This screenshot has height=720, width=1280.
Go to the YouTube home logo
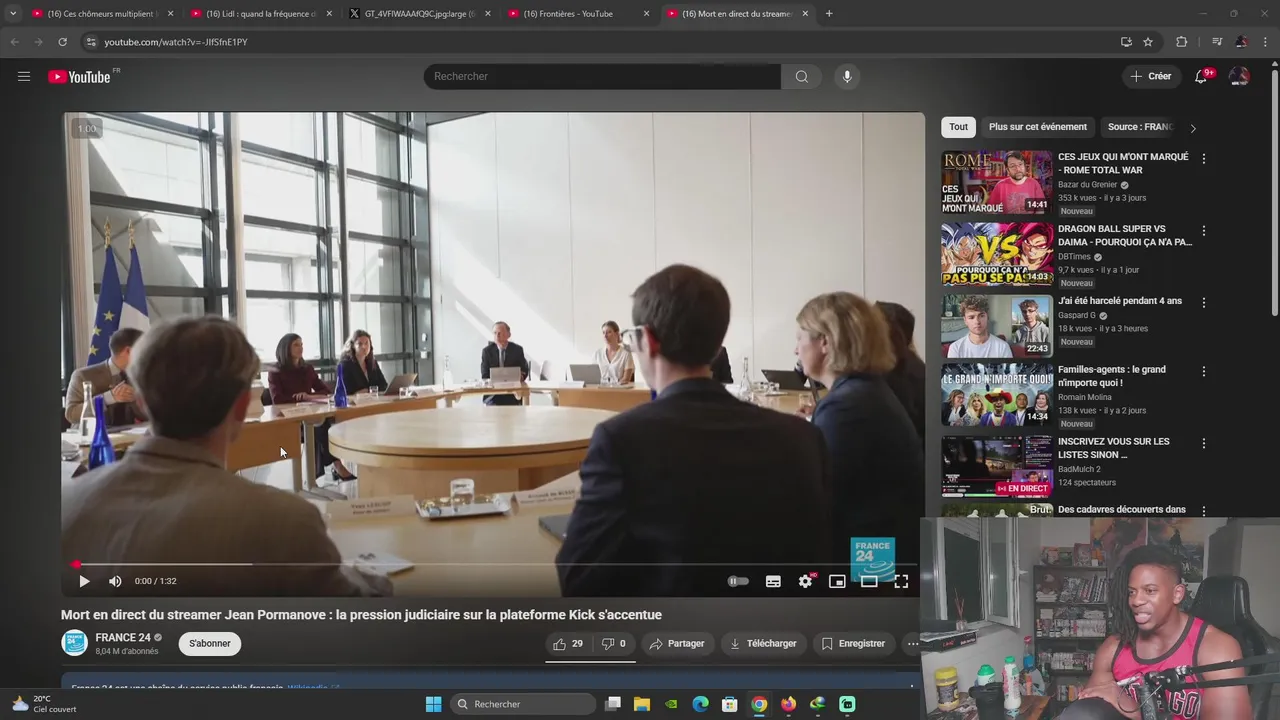[x=80, y=77]
